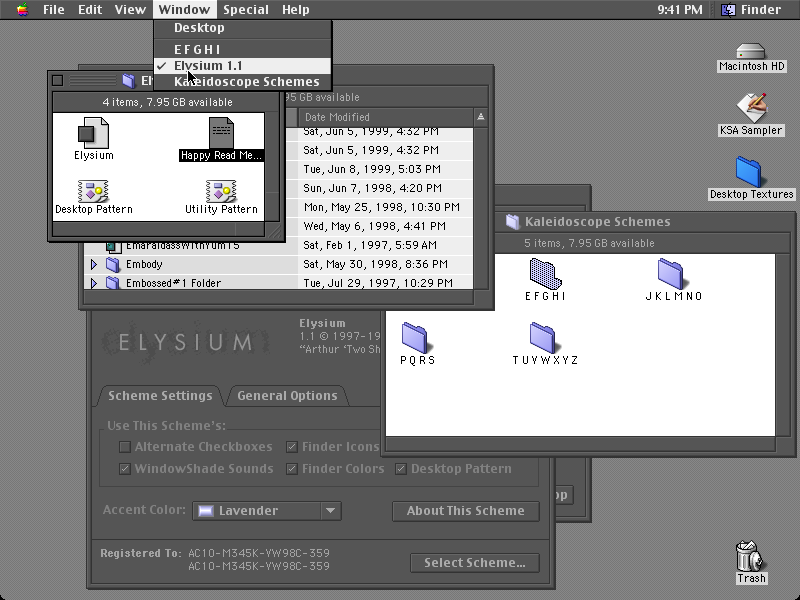This screenshot has height=600, width=800.
Task: Open the Apple menu
Action: (22, 10)
